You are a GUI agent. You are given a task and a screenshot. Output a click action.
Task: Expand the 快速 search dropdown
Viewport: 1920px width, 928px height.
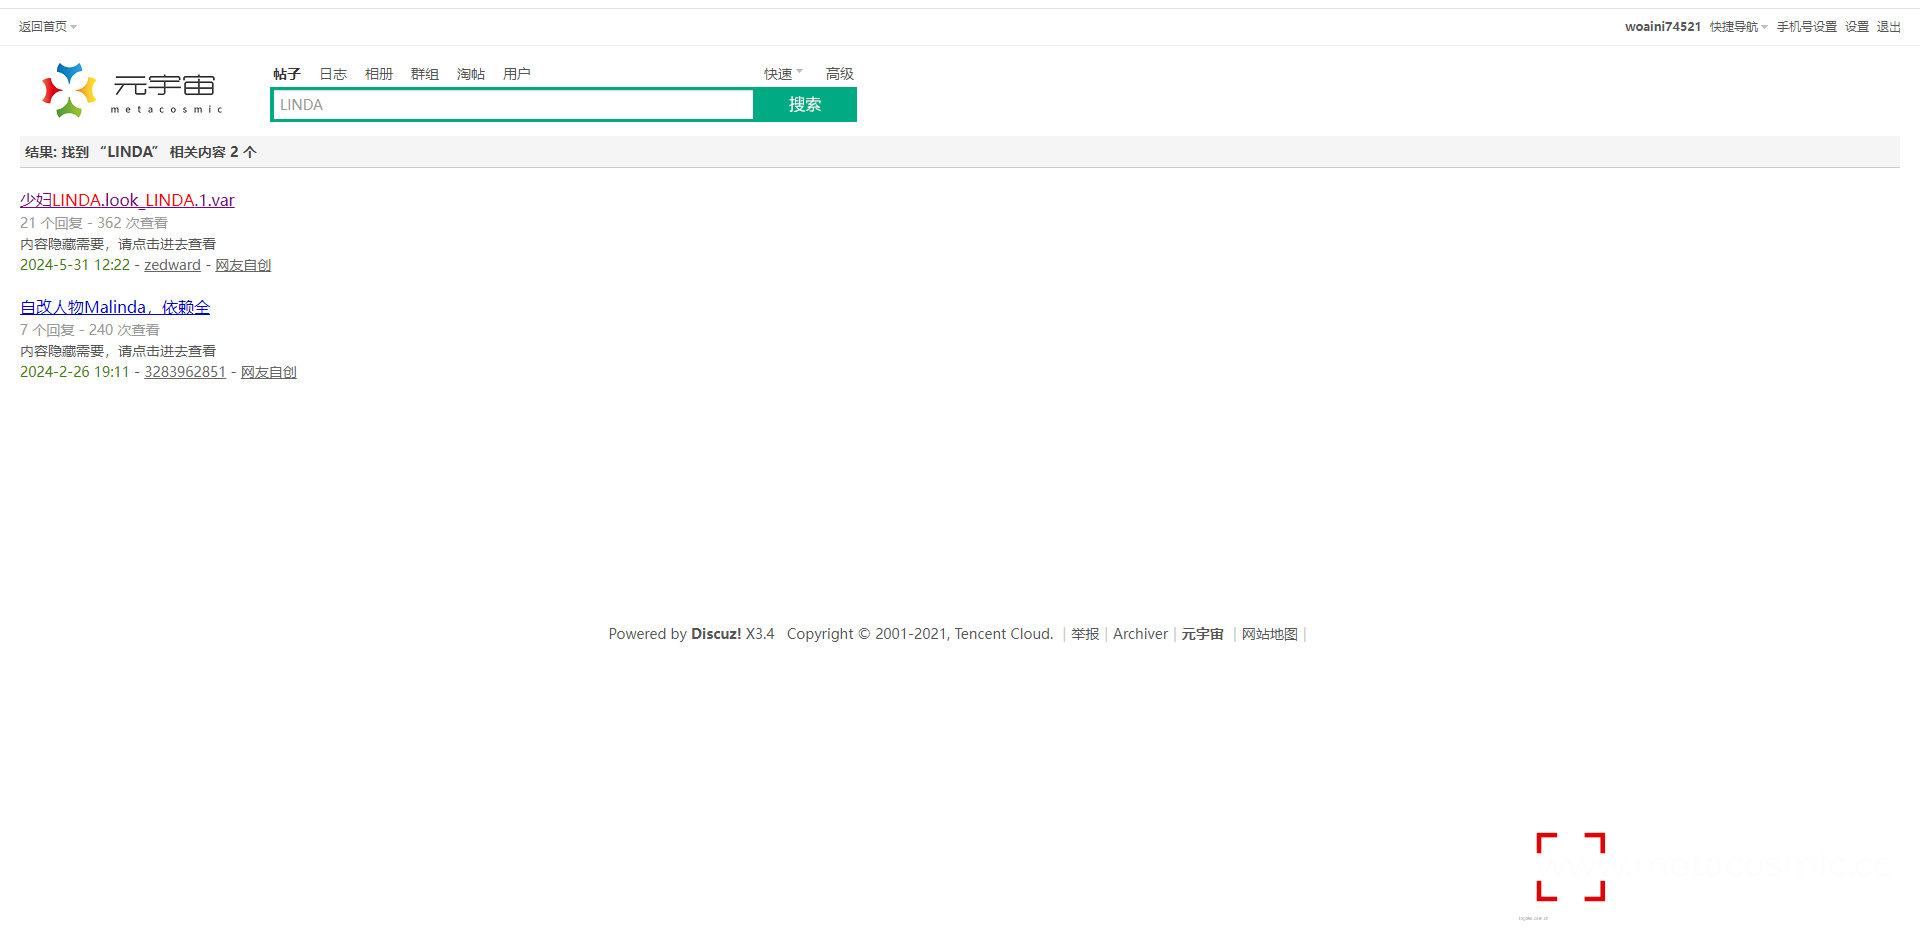coord(783,74)
